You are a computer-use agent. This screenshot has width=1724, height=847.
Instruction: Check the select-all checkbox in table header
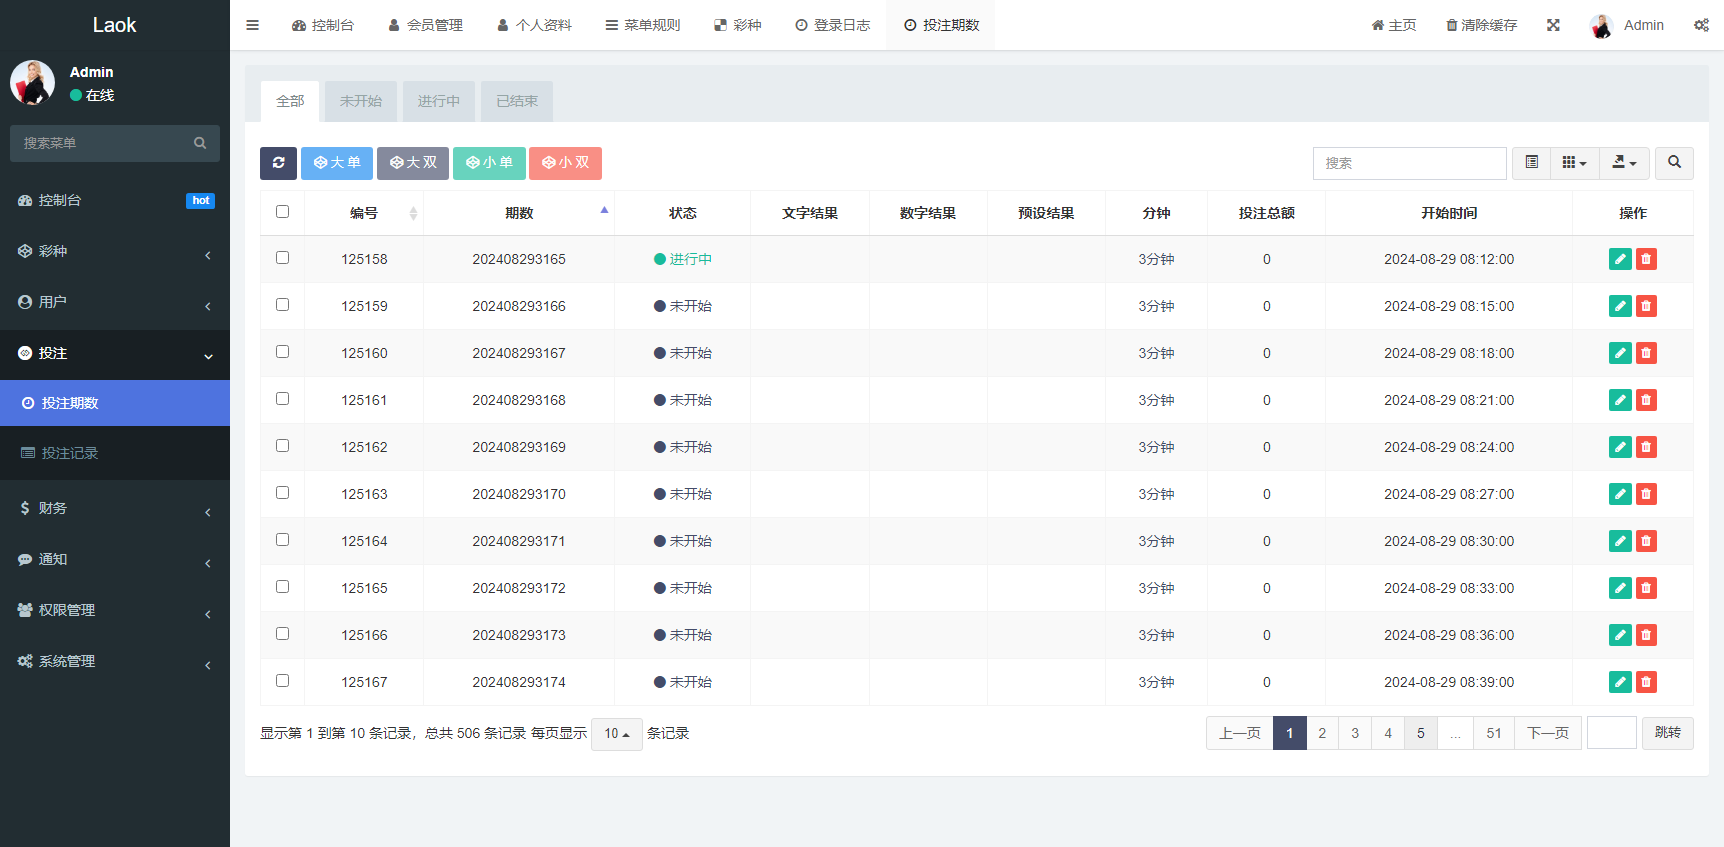282,212
